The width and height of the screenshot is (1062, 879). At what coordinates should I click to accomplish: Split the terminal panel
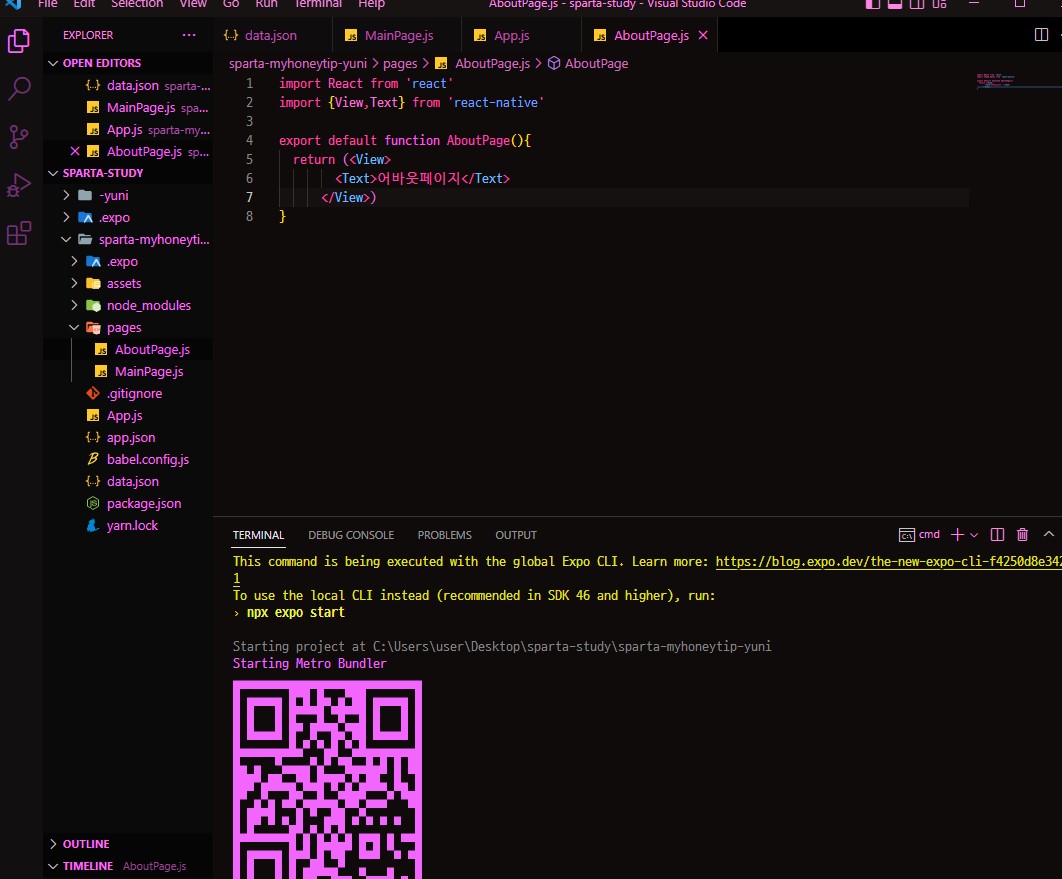[997, 535]
